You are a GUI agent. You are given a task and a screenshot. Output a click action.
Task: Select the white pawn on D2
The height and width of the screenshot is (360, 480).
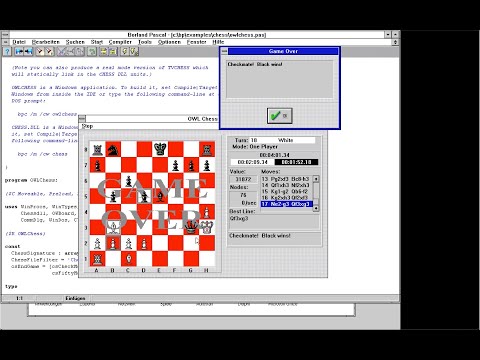pos(144,243)
